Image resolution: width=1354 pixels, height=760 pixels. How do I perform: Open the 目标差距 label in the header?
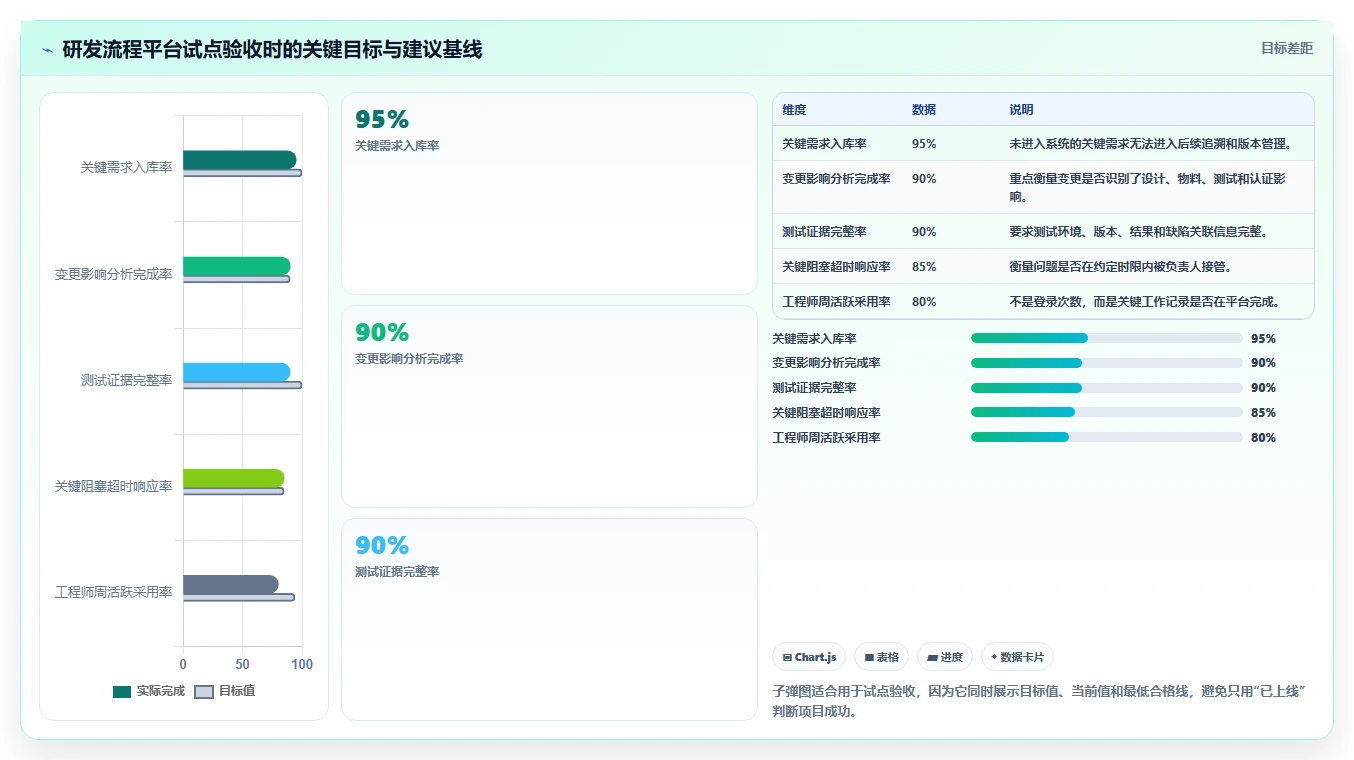pyautogui.click(x=1287, y=48)
